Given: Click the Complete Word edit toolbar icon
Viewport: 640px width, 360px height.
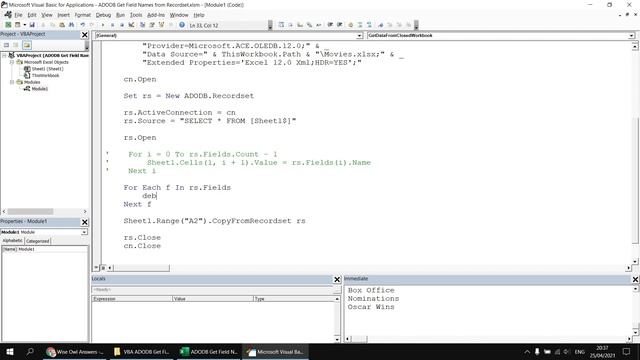Looking at the screenshot, I should click(x=319, y=25).
